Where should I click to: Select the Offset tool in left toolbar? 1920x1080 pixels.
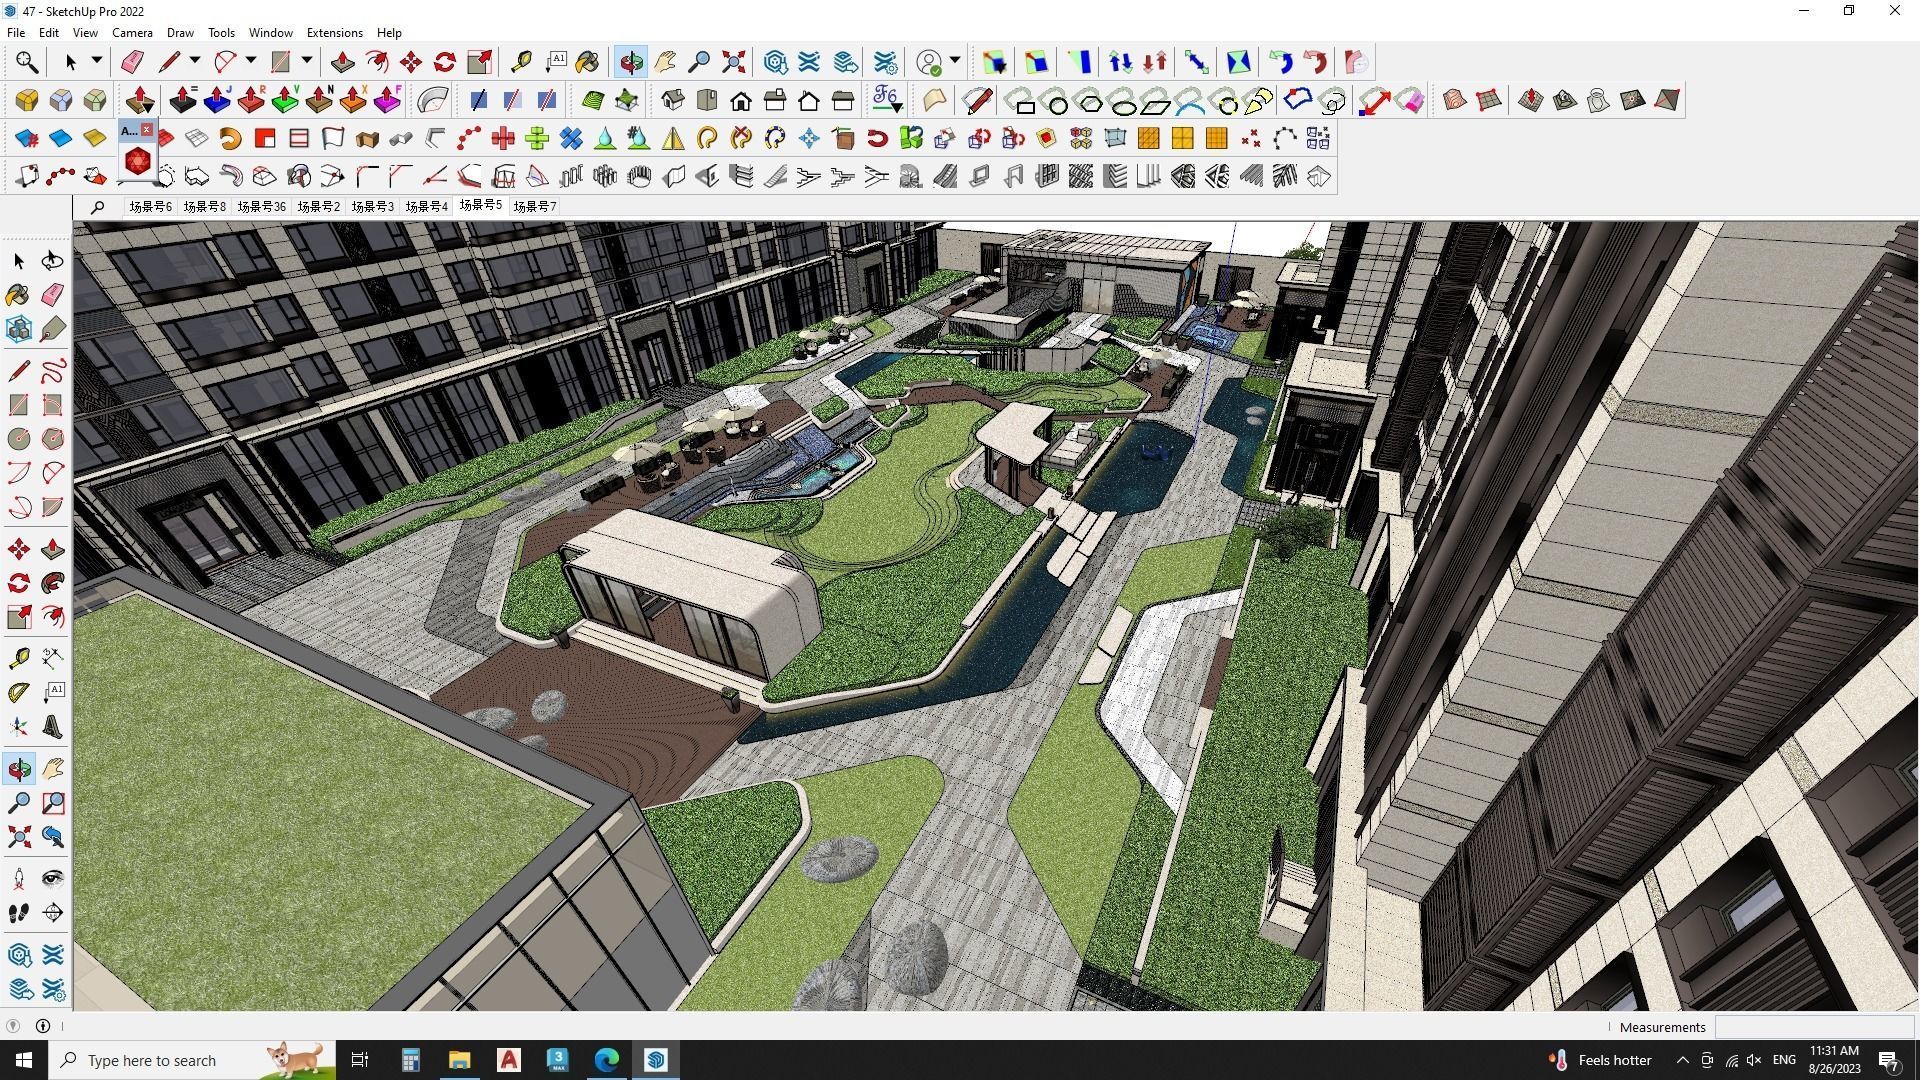pyautogui.click(x=53, y=617)
